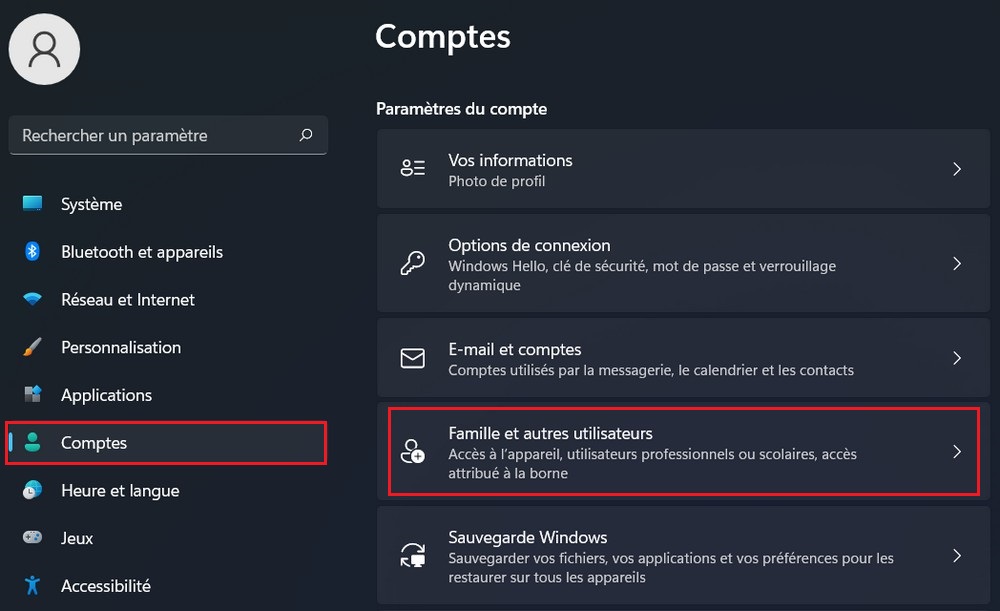The height and width of the screenshot is (611, 1000).
Task: Select Heure et langue in sidebar
Action: 120,491
